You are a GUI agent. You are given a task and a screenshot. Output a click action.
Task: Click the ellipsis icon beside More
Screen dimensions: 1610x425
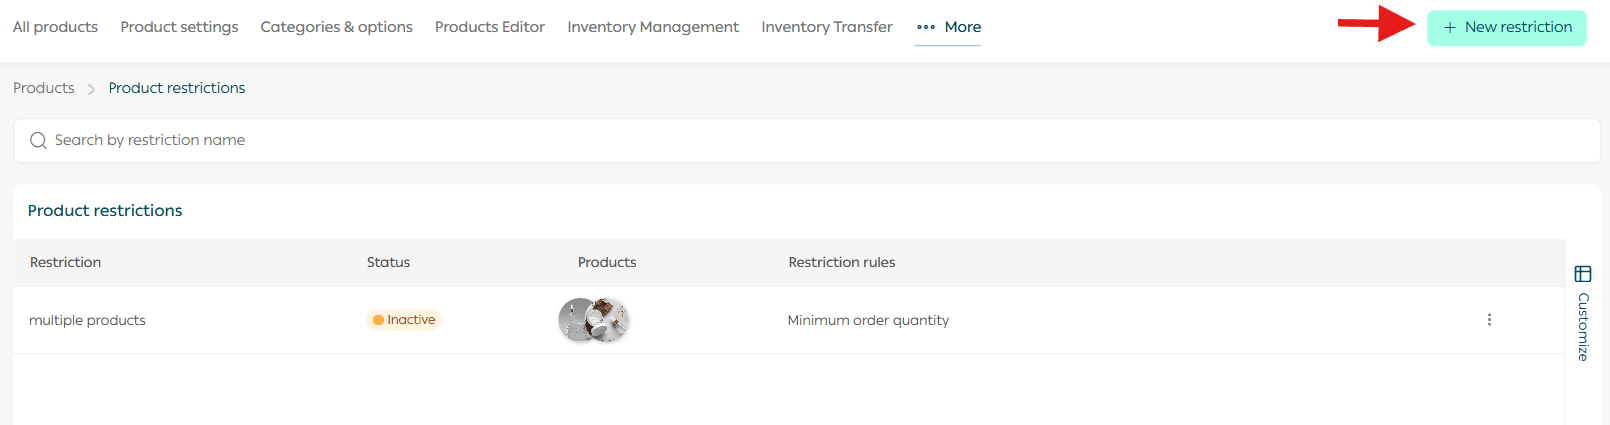pyautogui.click(x=926, y=27)
